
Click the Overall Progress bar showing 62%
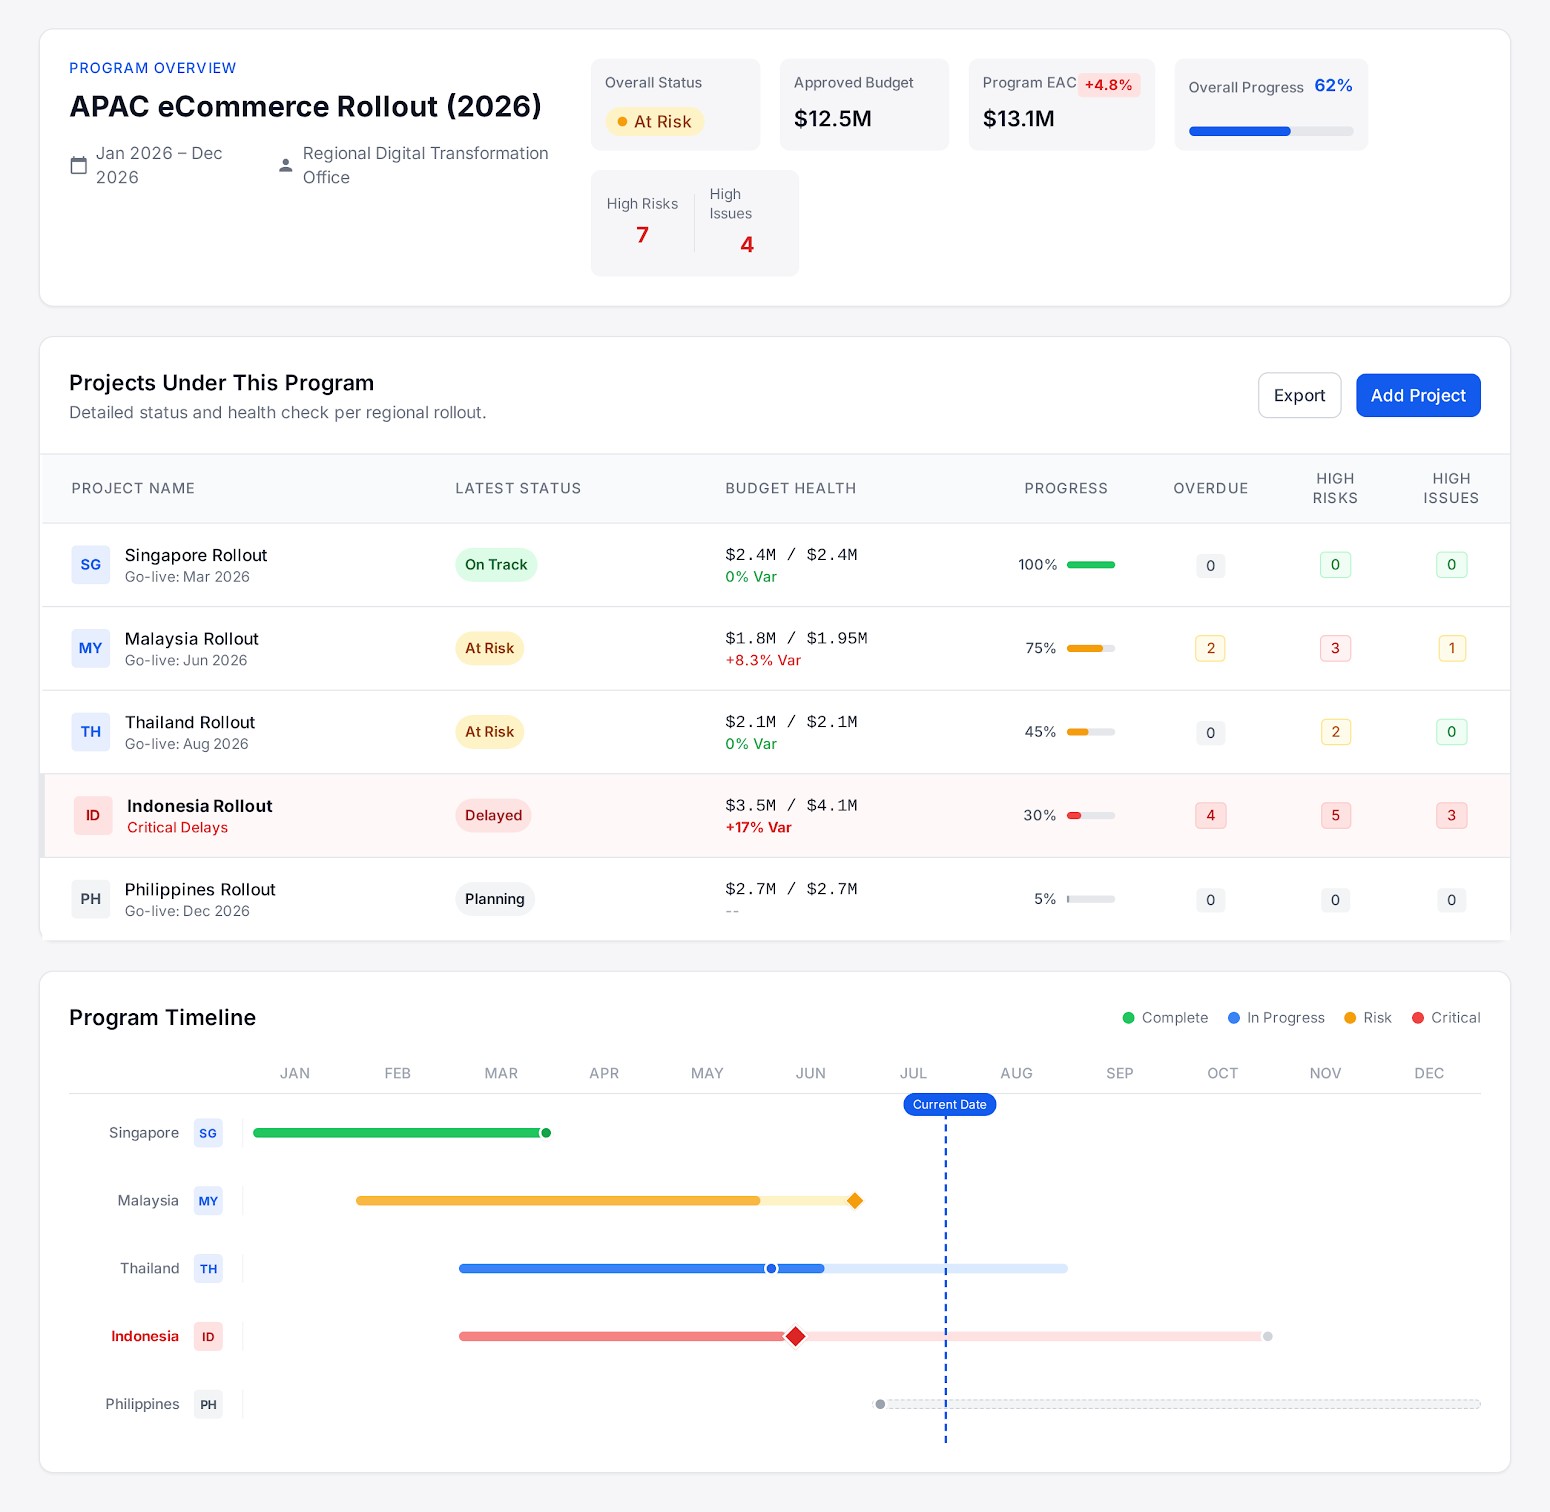pos(1271,131)
